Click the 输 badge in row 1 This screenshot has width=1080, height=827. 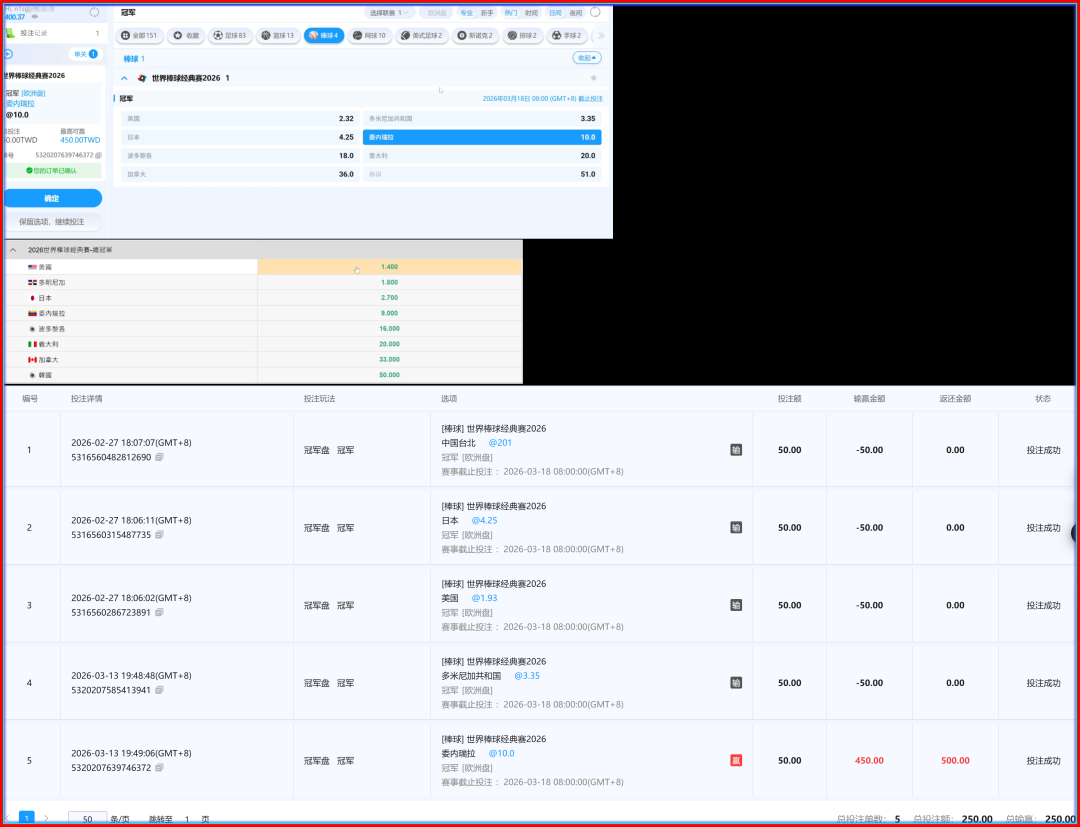pos(736,450)
